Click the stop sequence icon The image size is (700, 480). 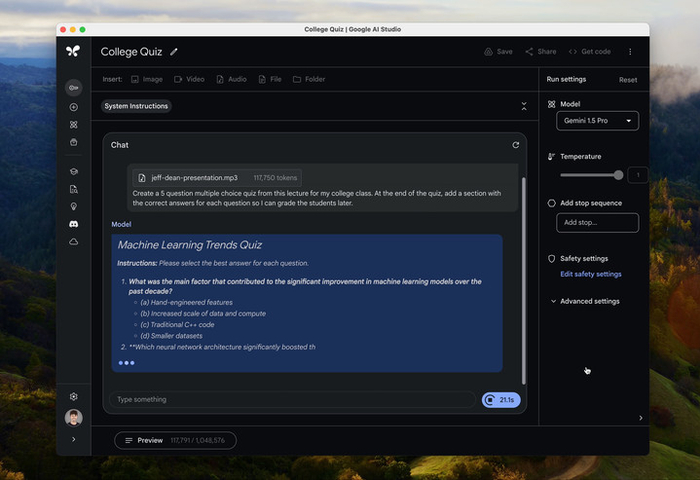(x=551, y=203)
